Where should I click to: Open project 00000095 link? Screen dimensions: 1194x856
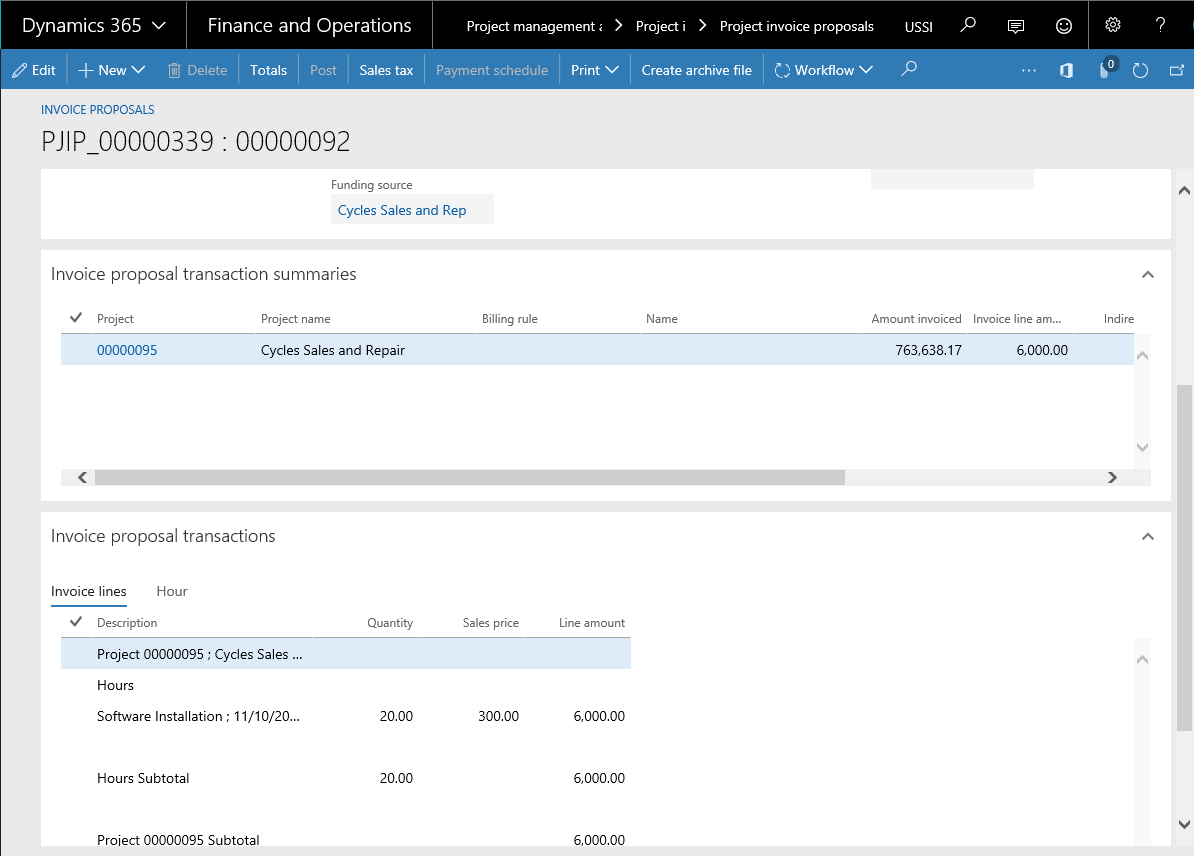coord(127,350)
